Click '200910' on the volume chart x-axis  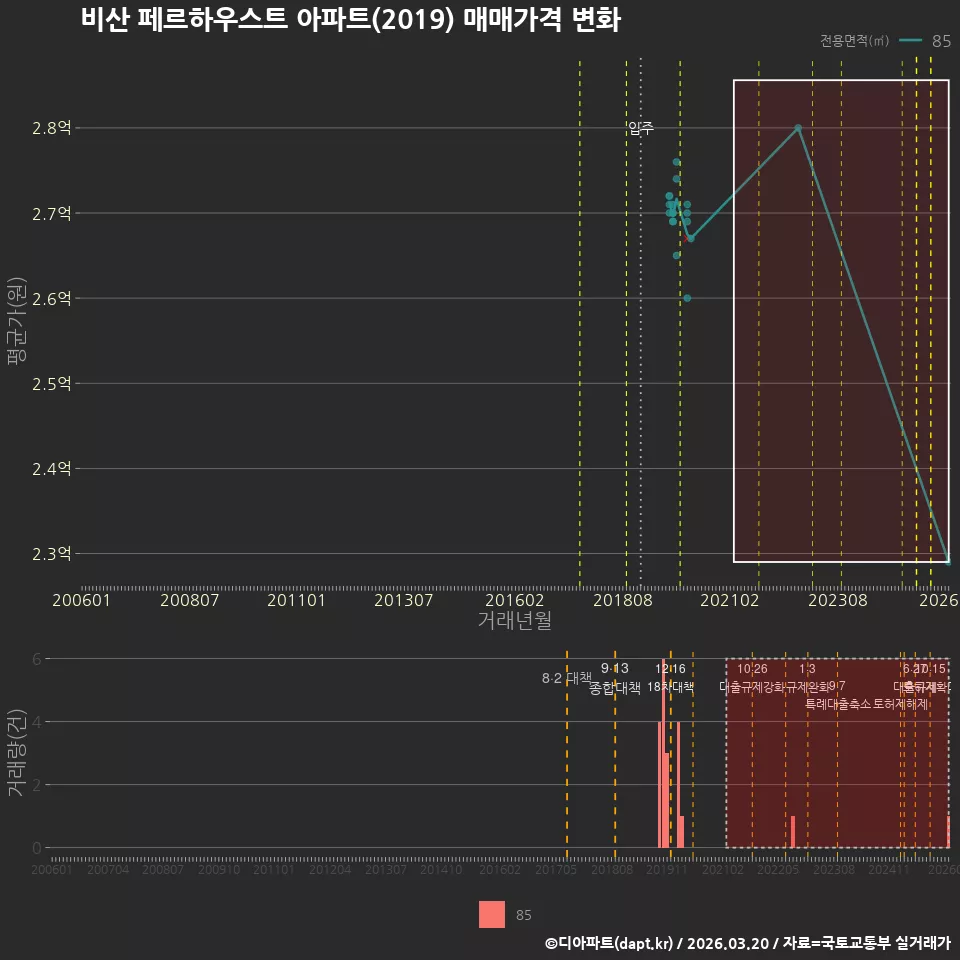(x=219, y=869)
